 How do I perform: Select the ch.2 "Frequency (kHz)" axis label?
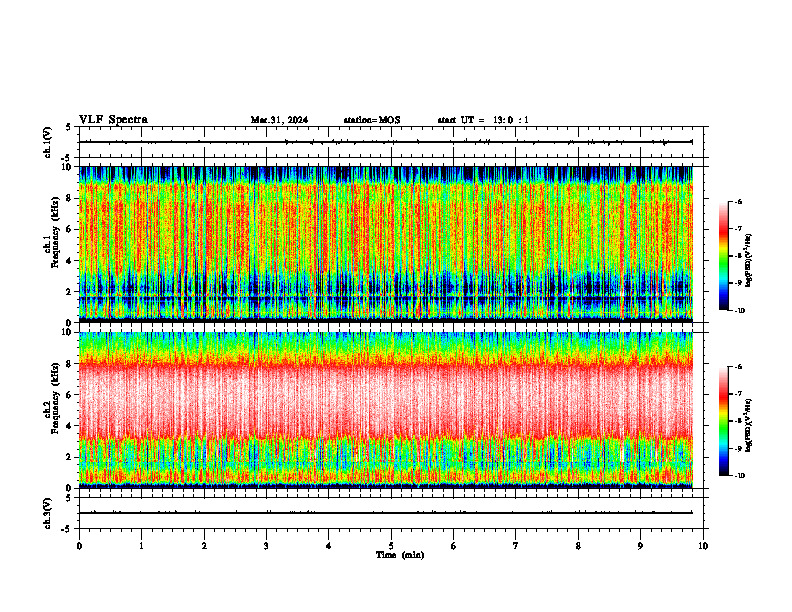click(x=56, y=398)
